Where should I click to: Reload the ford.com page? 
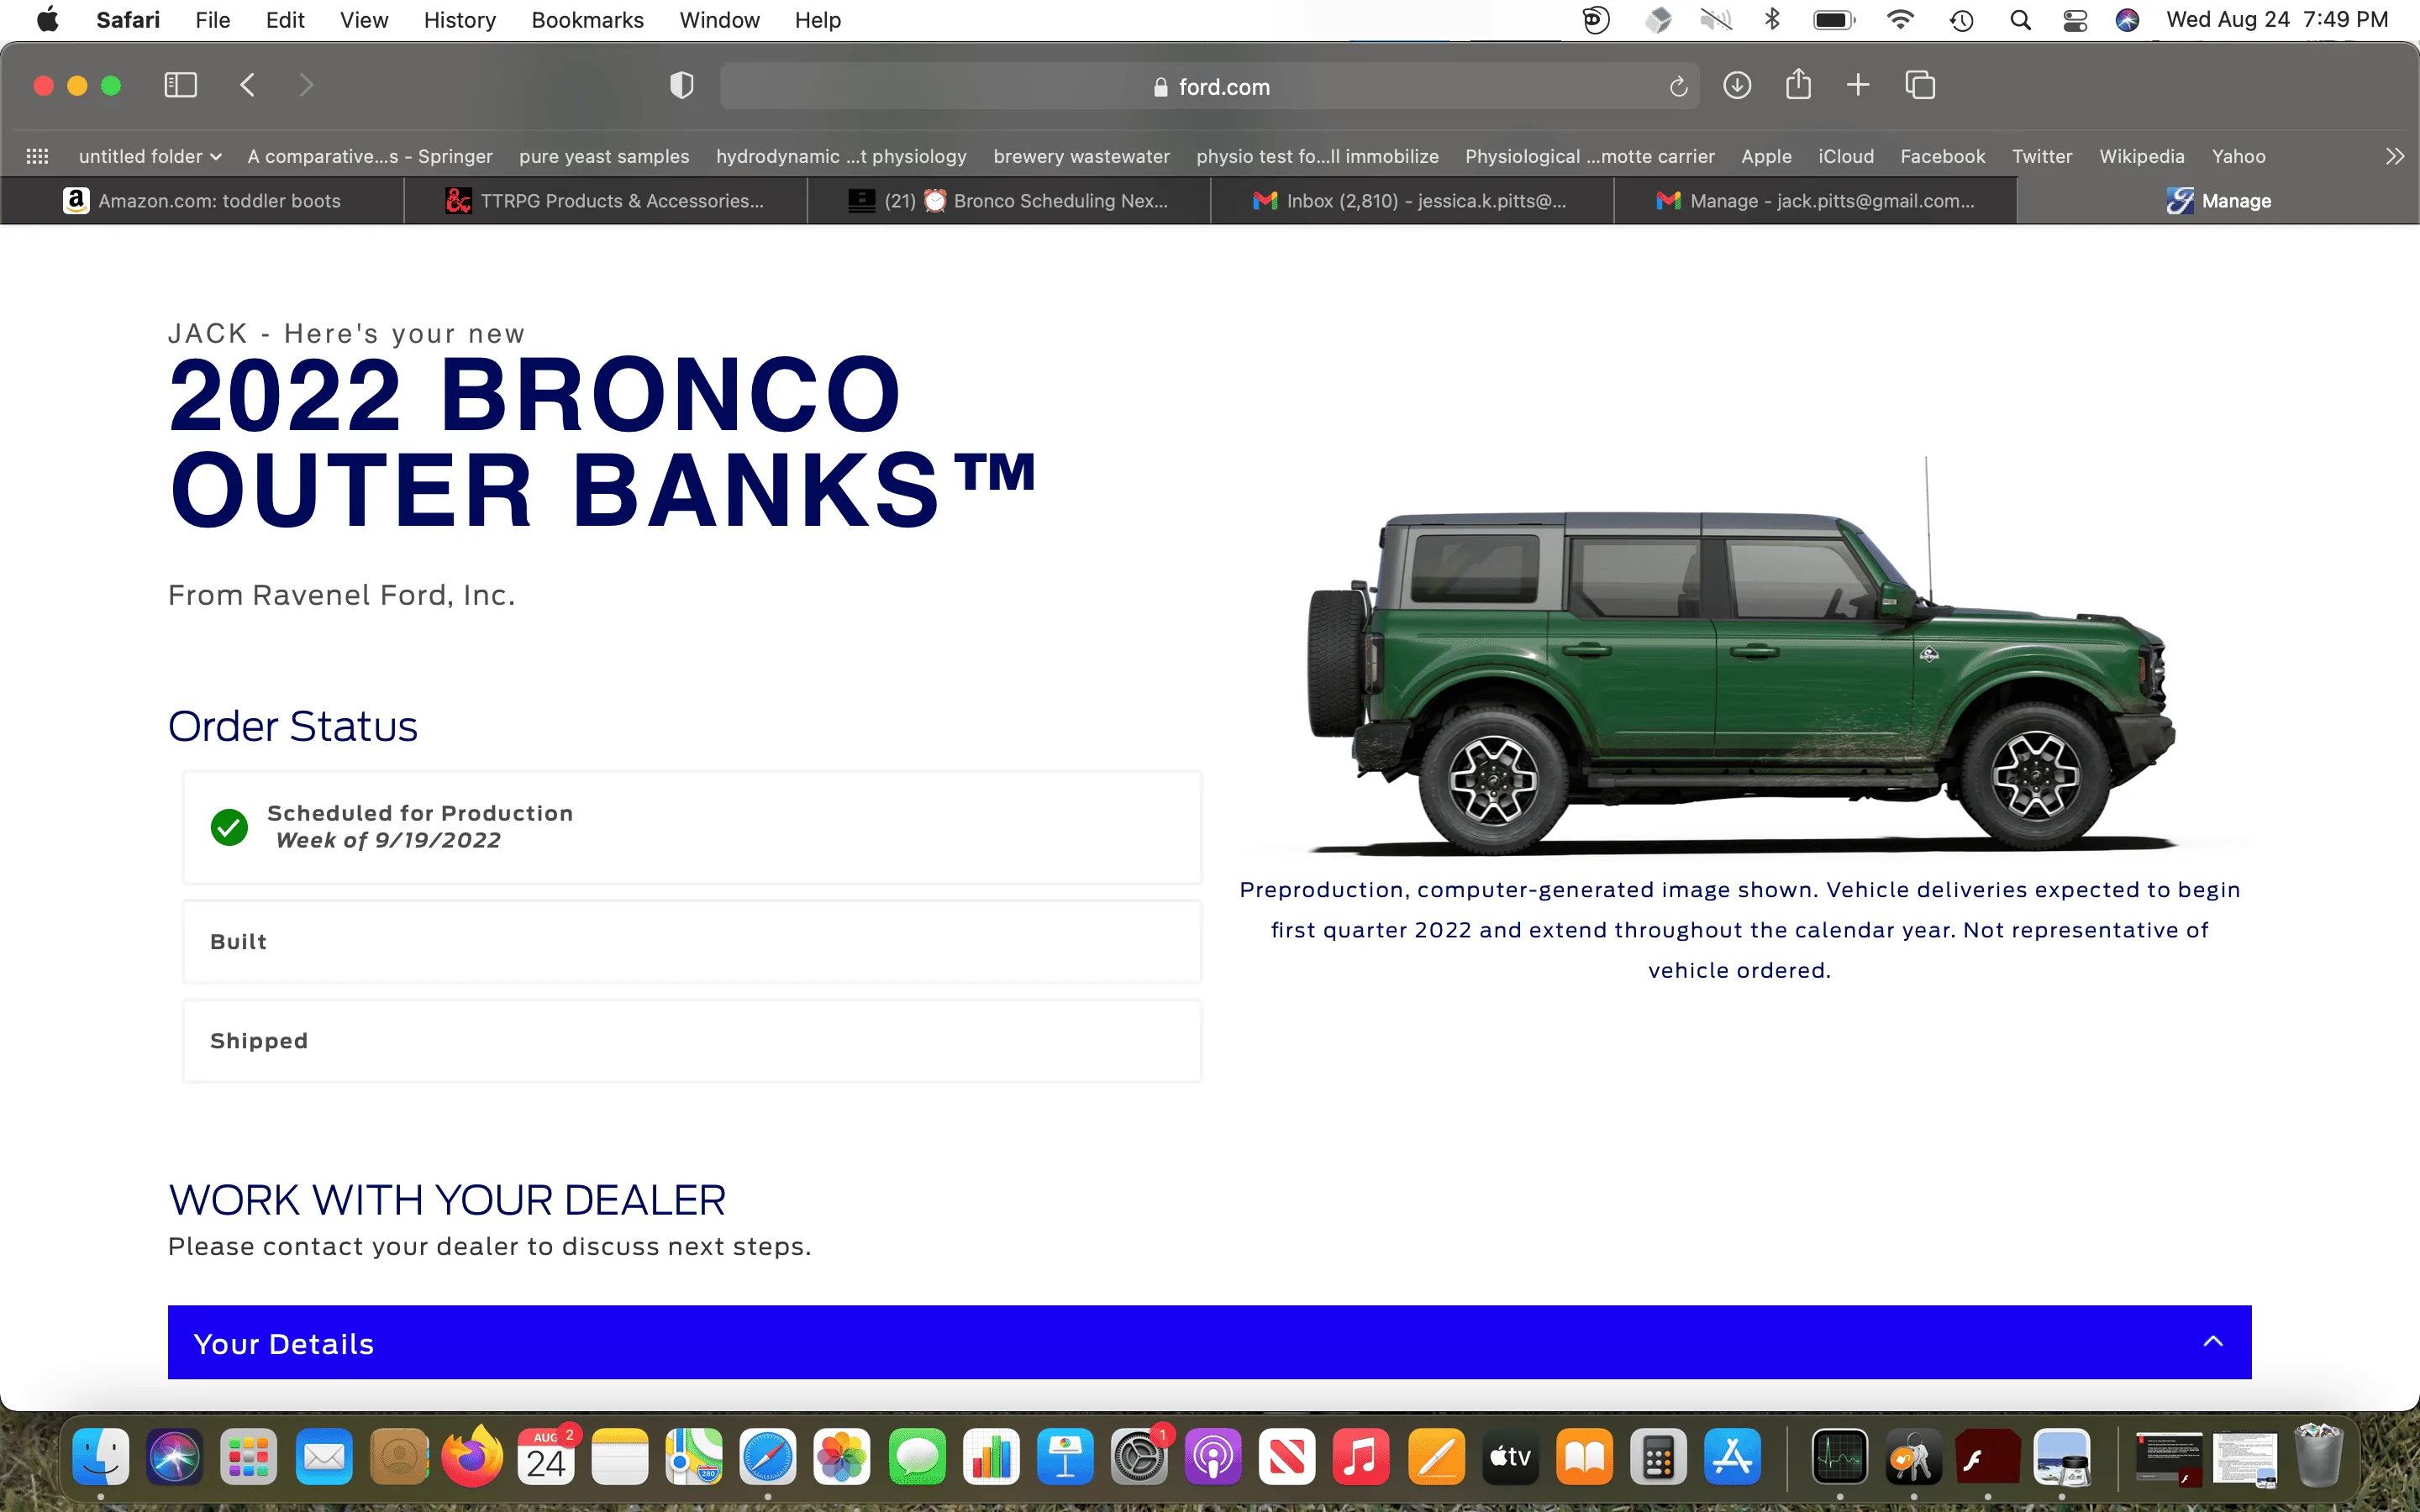tap(1678, 87)
